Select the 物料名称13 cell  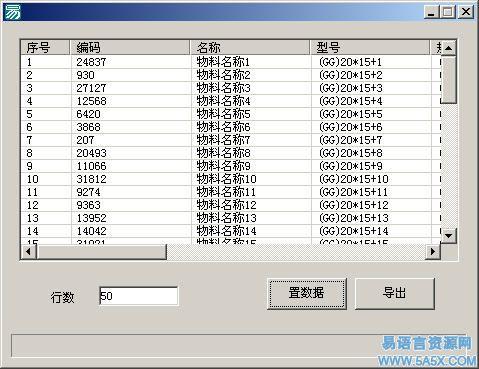251,218
